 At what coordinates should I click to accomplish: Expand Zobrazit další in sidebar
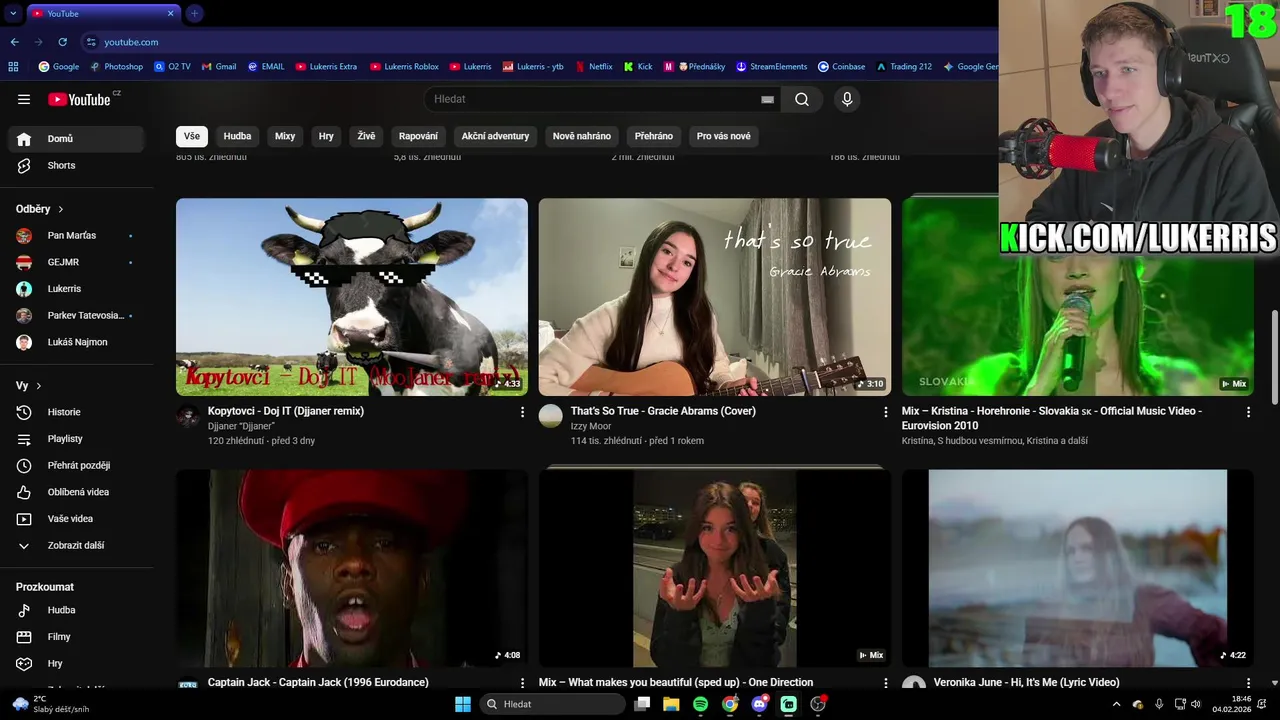click(x=76, y=545)
